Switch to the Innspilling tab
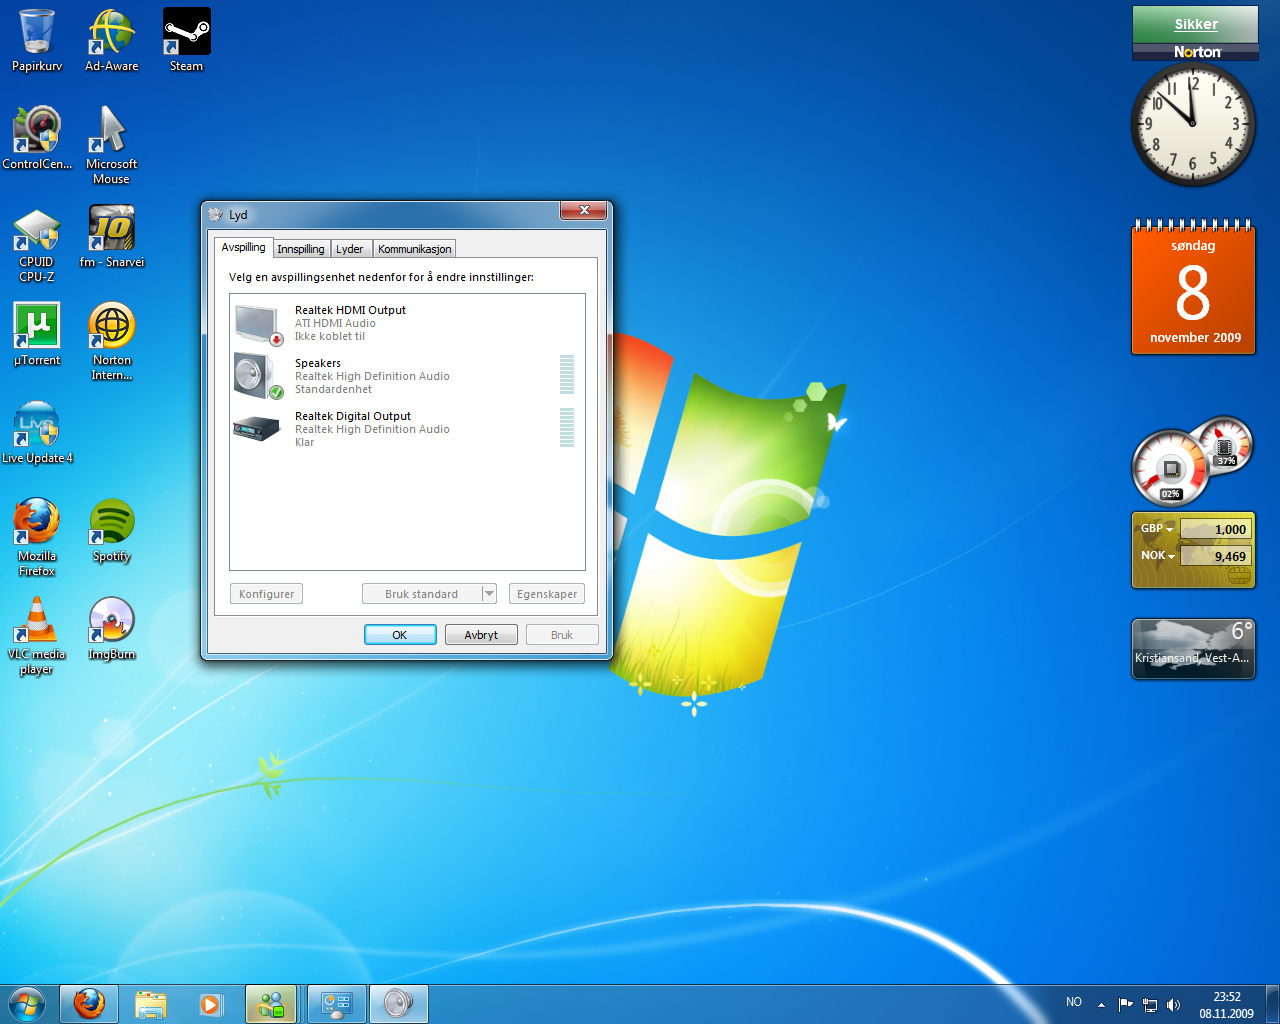The width and height of the screenshot is (1280, 1024). (301, 249)
